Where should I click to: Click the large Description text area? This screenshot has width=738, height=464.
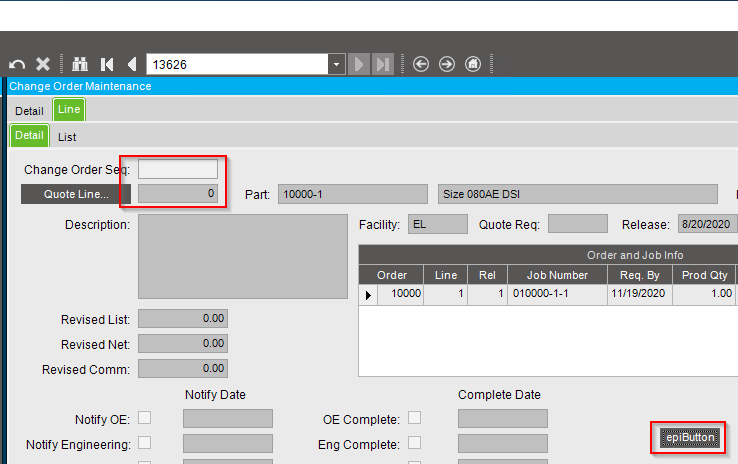coord(243,256)
